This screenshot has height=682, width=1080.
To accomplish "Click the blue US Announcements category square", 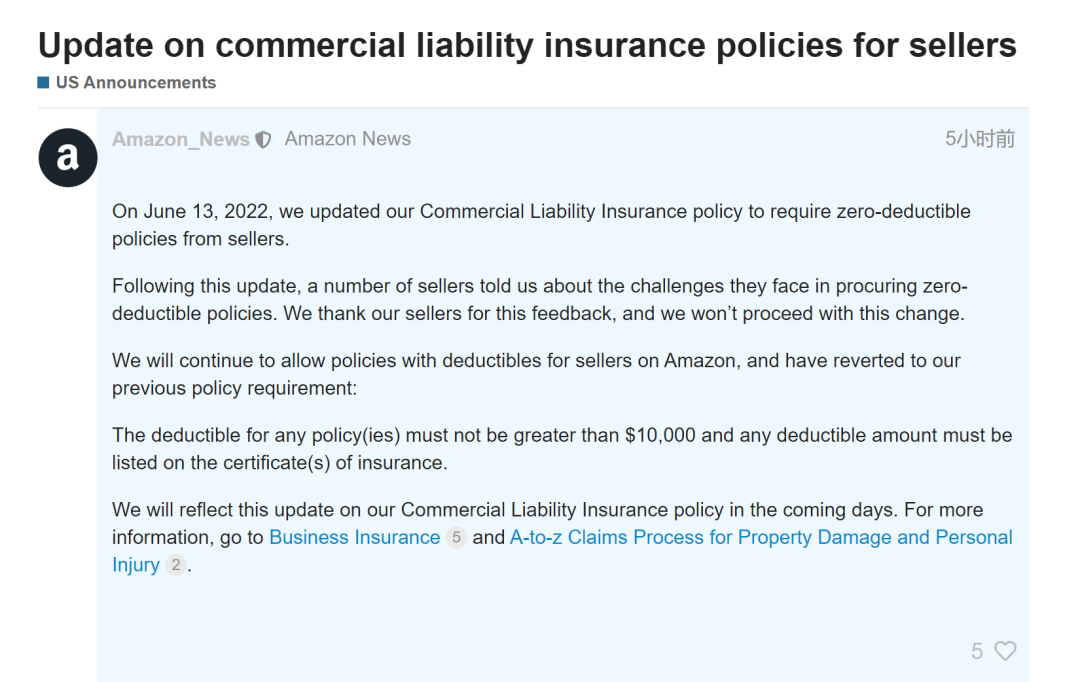I will (43, 83).
